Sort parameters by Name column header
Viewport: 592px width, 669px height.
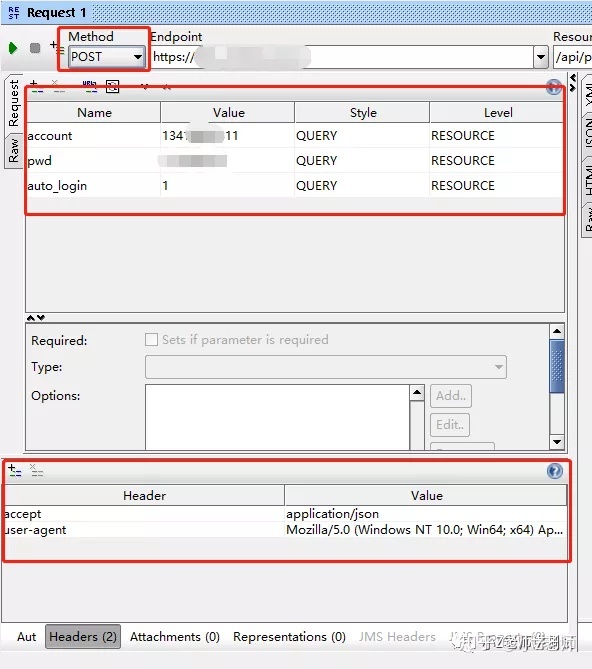tap(94, 113)
